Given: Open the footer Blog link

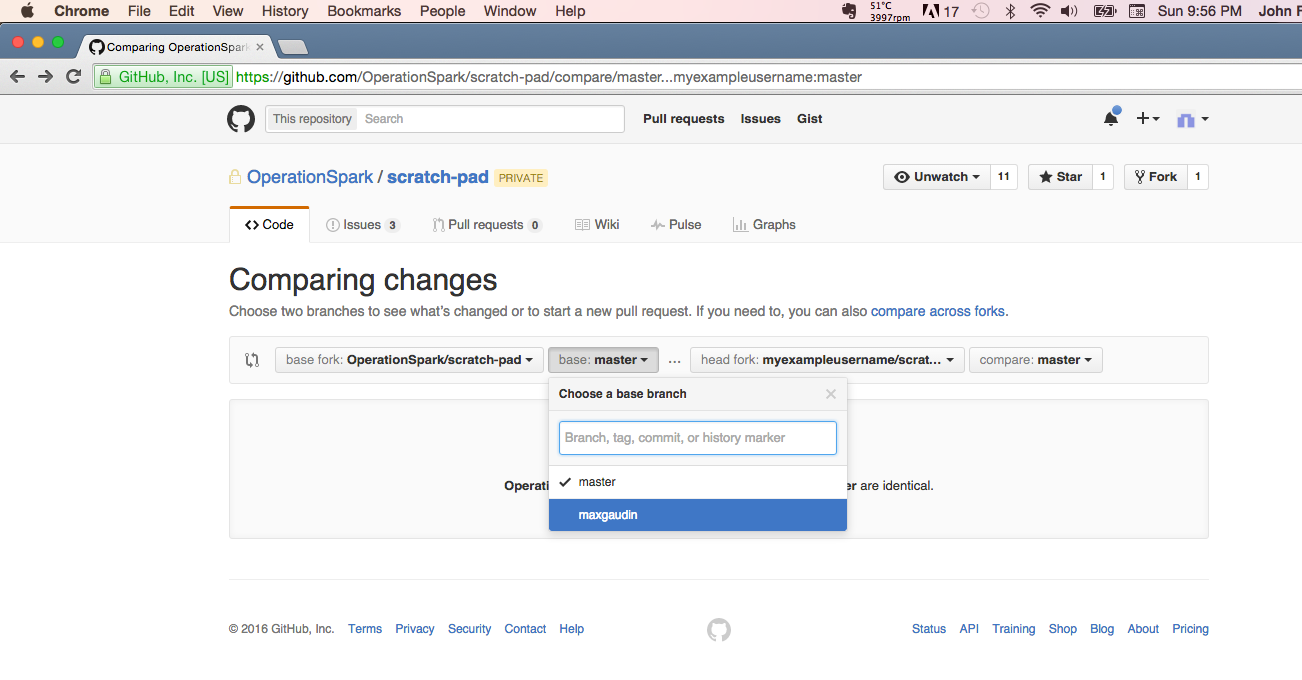Looking at the screenshot, I should pos(1102,629).
